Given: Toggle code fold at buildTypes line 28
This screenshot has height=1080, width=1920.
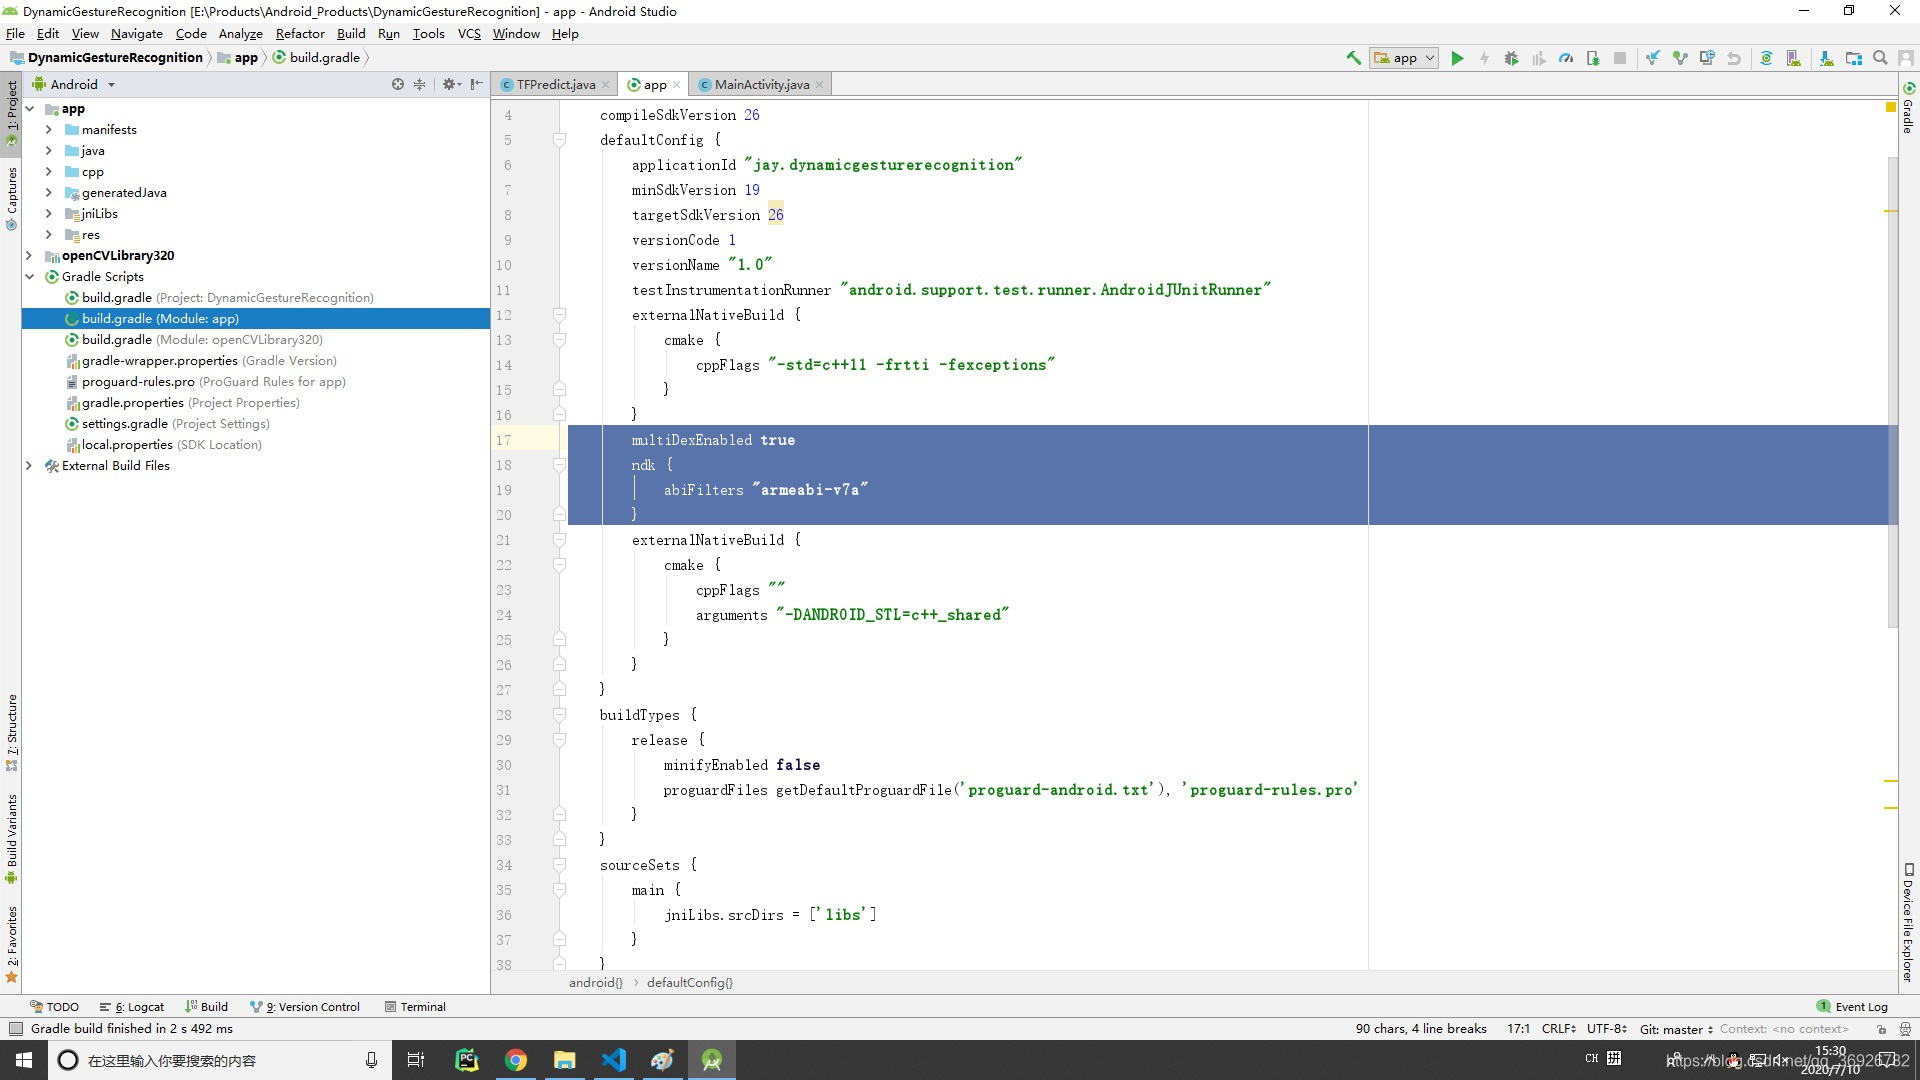Looking at the screenshot, I should [x=560, y=715].
